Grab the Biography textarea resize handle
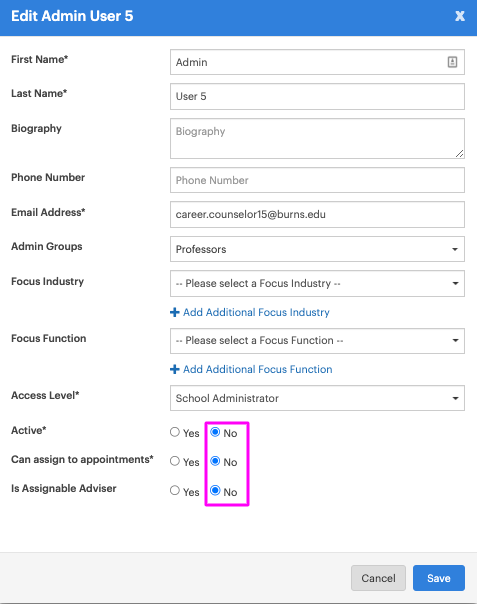The width and height of the screenshot is (477, 604). [x=459, y=154]
